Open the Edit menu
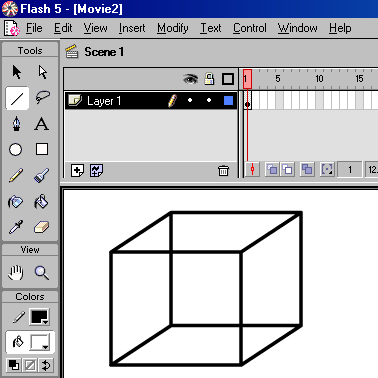 (63, 28)
